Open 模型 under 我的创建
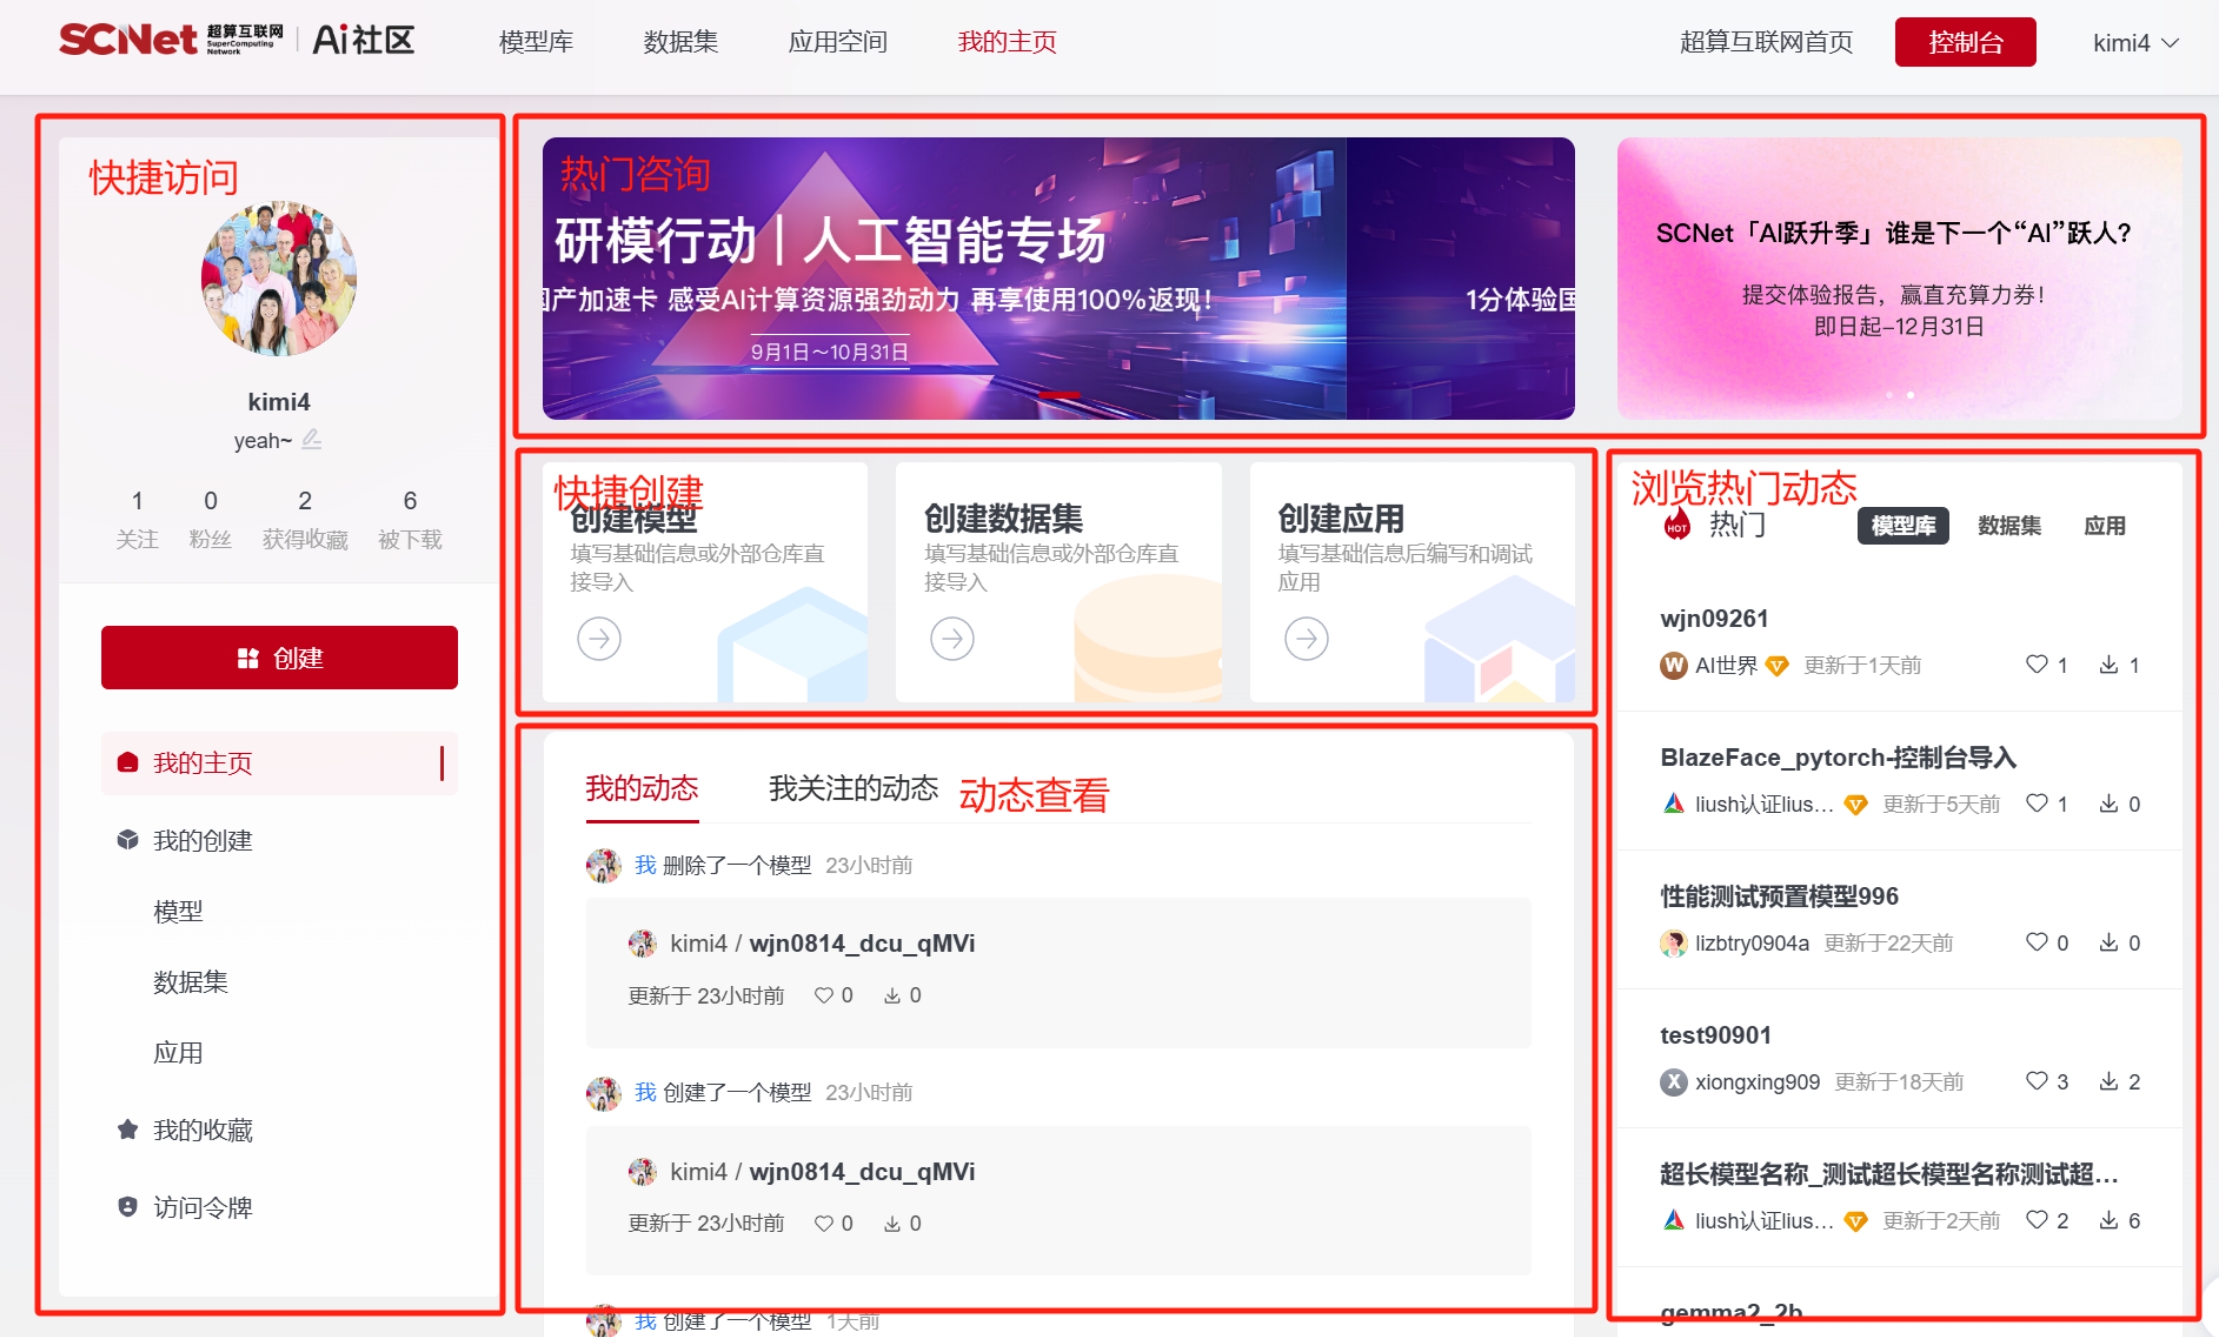 [x=178, y=911]
